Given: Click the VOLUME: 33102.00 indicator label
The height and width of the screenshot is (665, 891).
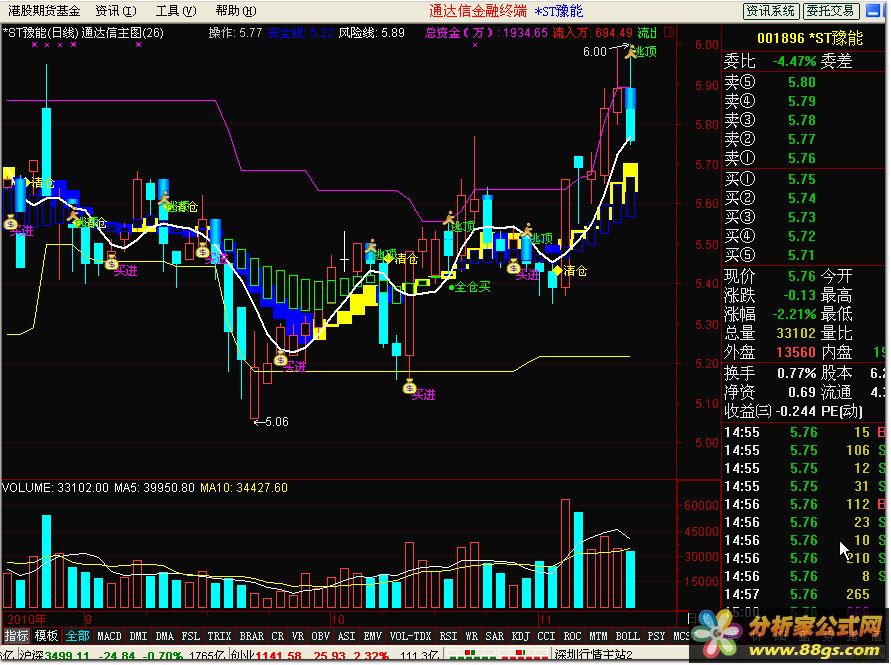Looking at the screenshot, I should click(x=55, y=488).
